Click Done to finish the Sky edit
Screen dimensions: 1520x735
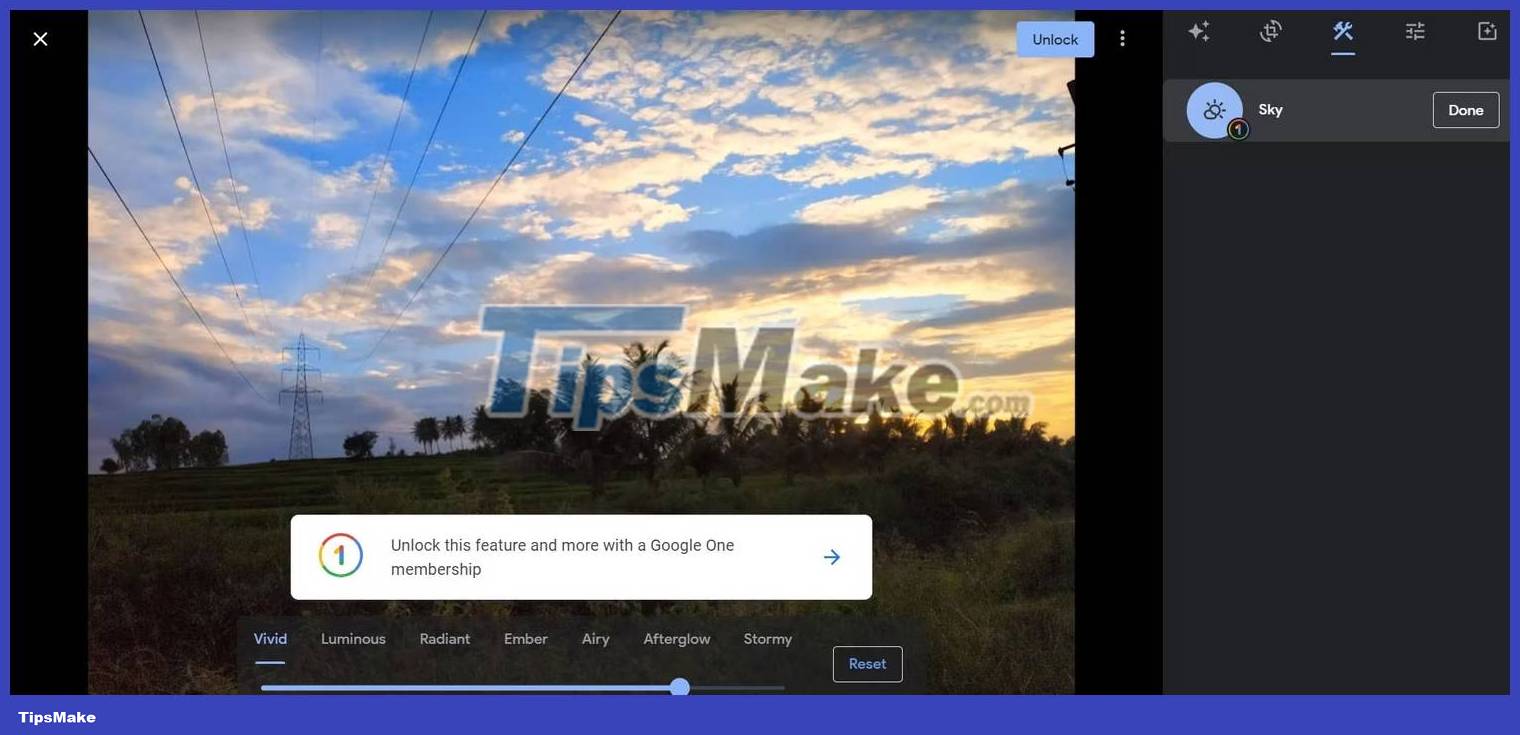(1465, 110)
